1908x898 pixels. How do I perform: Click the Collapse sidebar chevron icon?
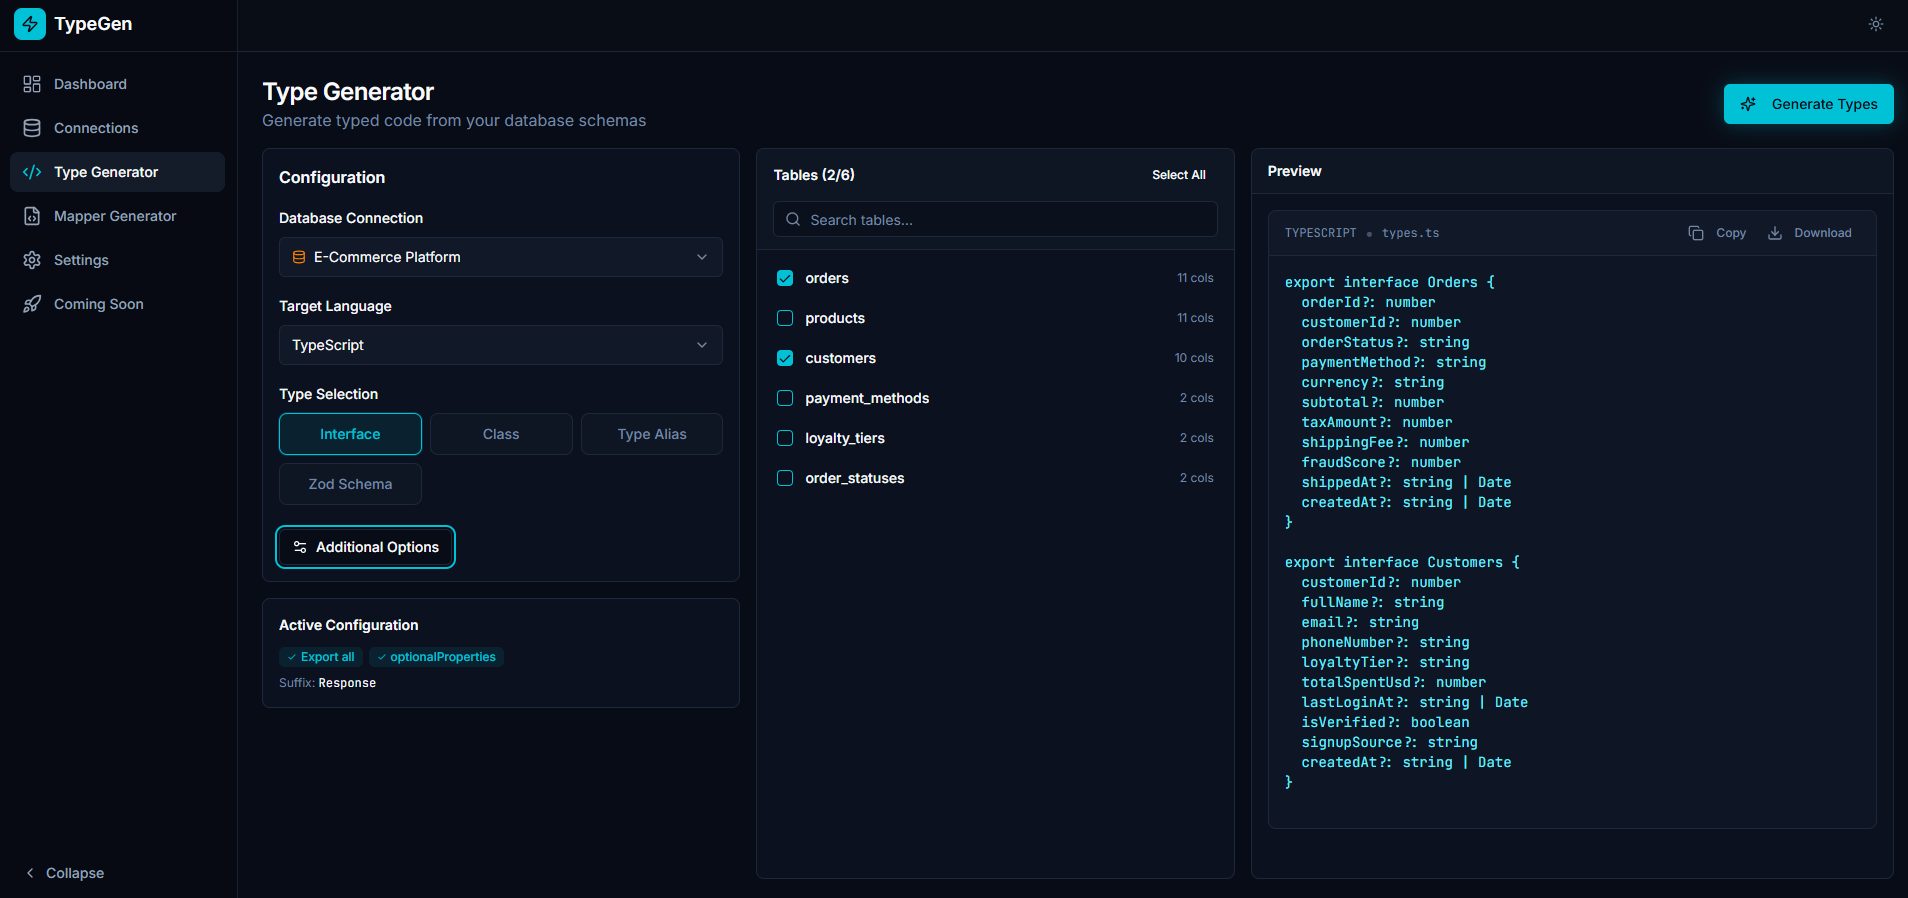30,873
